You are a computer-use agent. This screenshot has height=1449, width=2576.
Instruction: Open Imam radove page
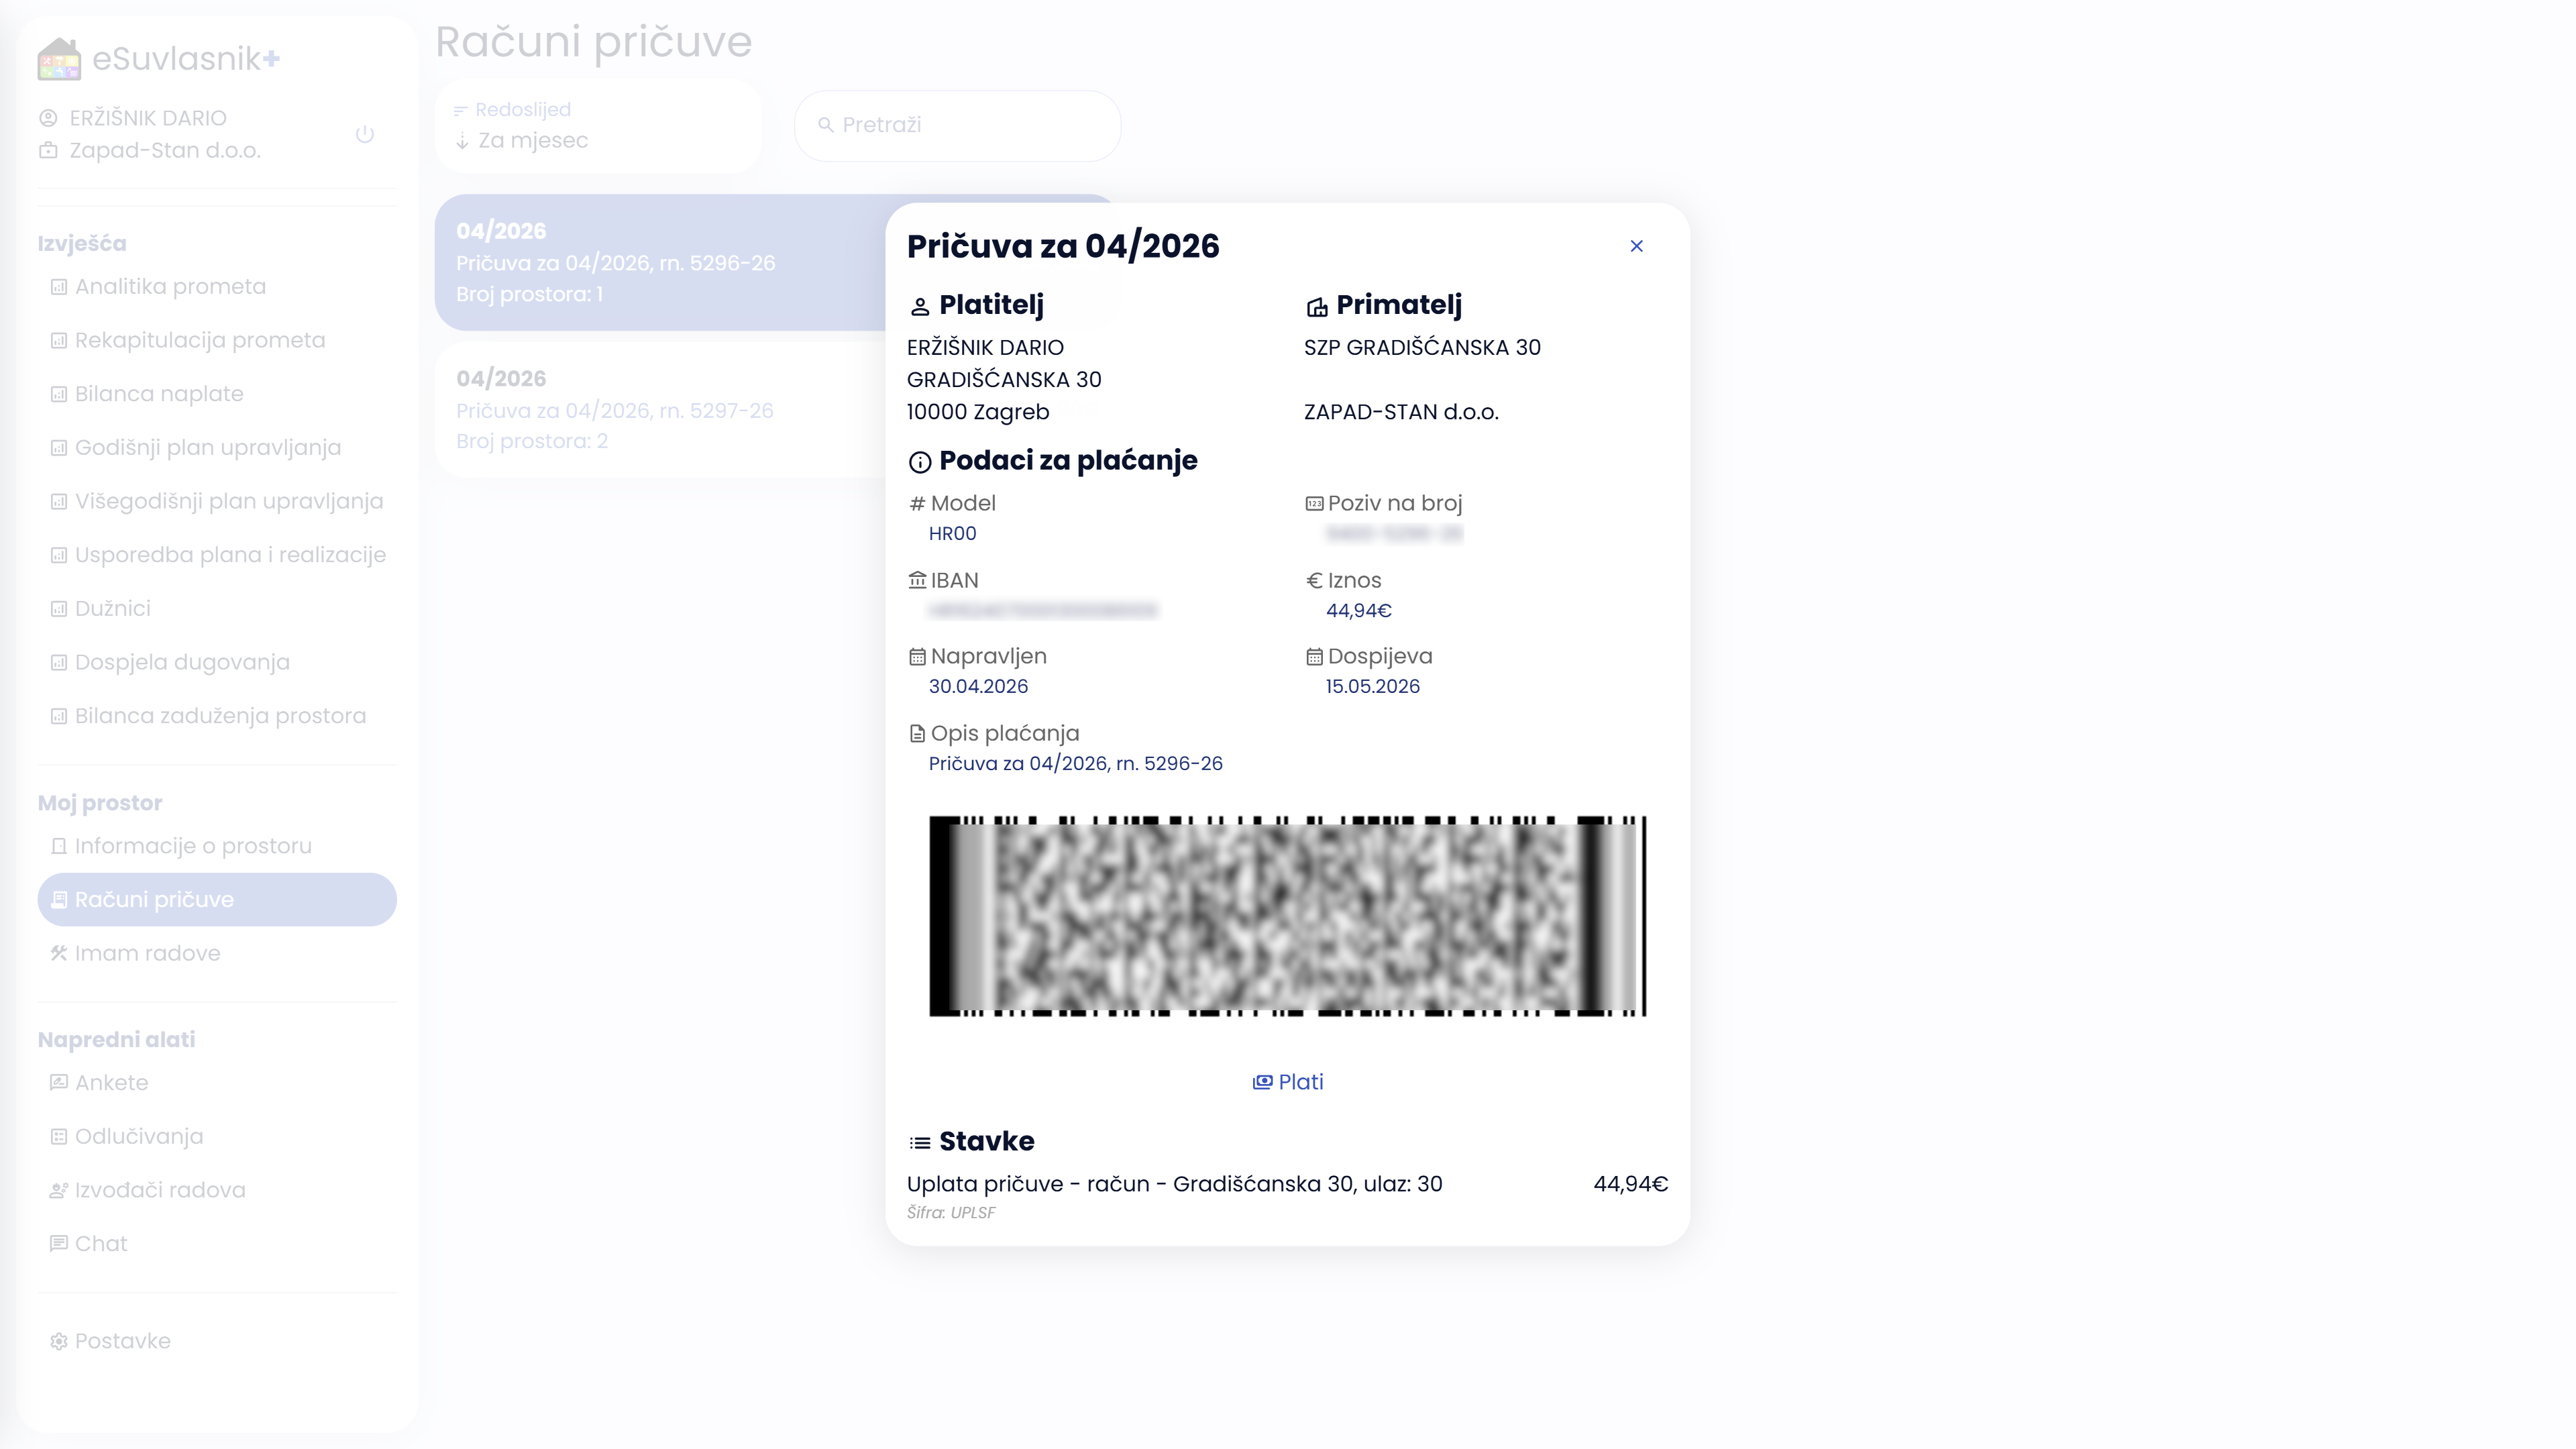(x=217, y=953)
